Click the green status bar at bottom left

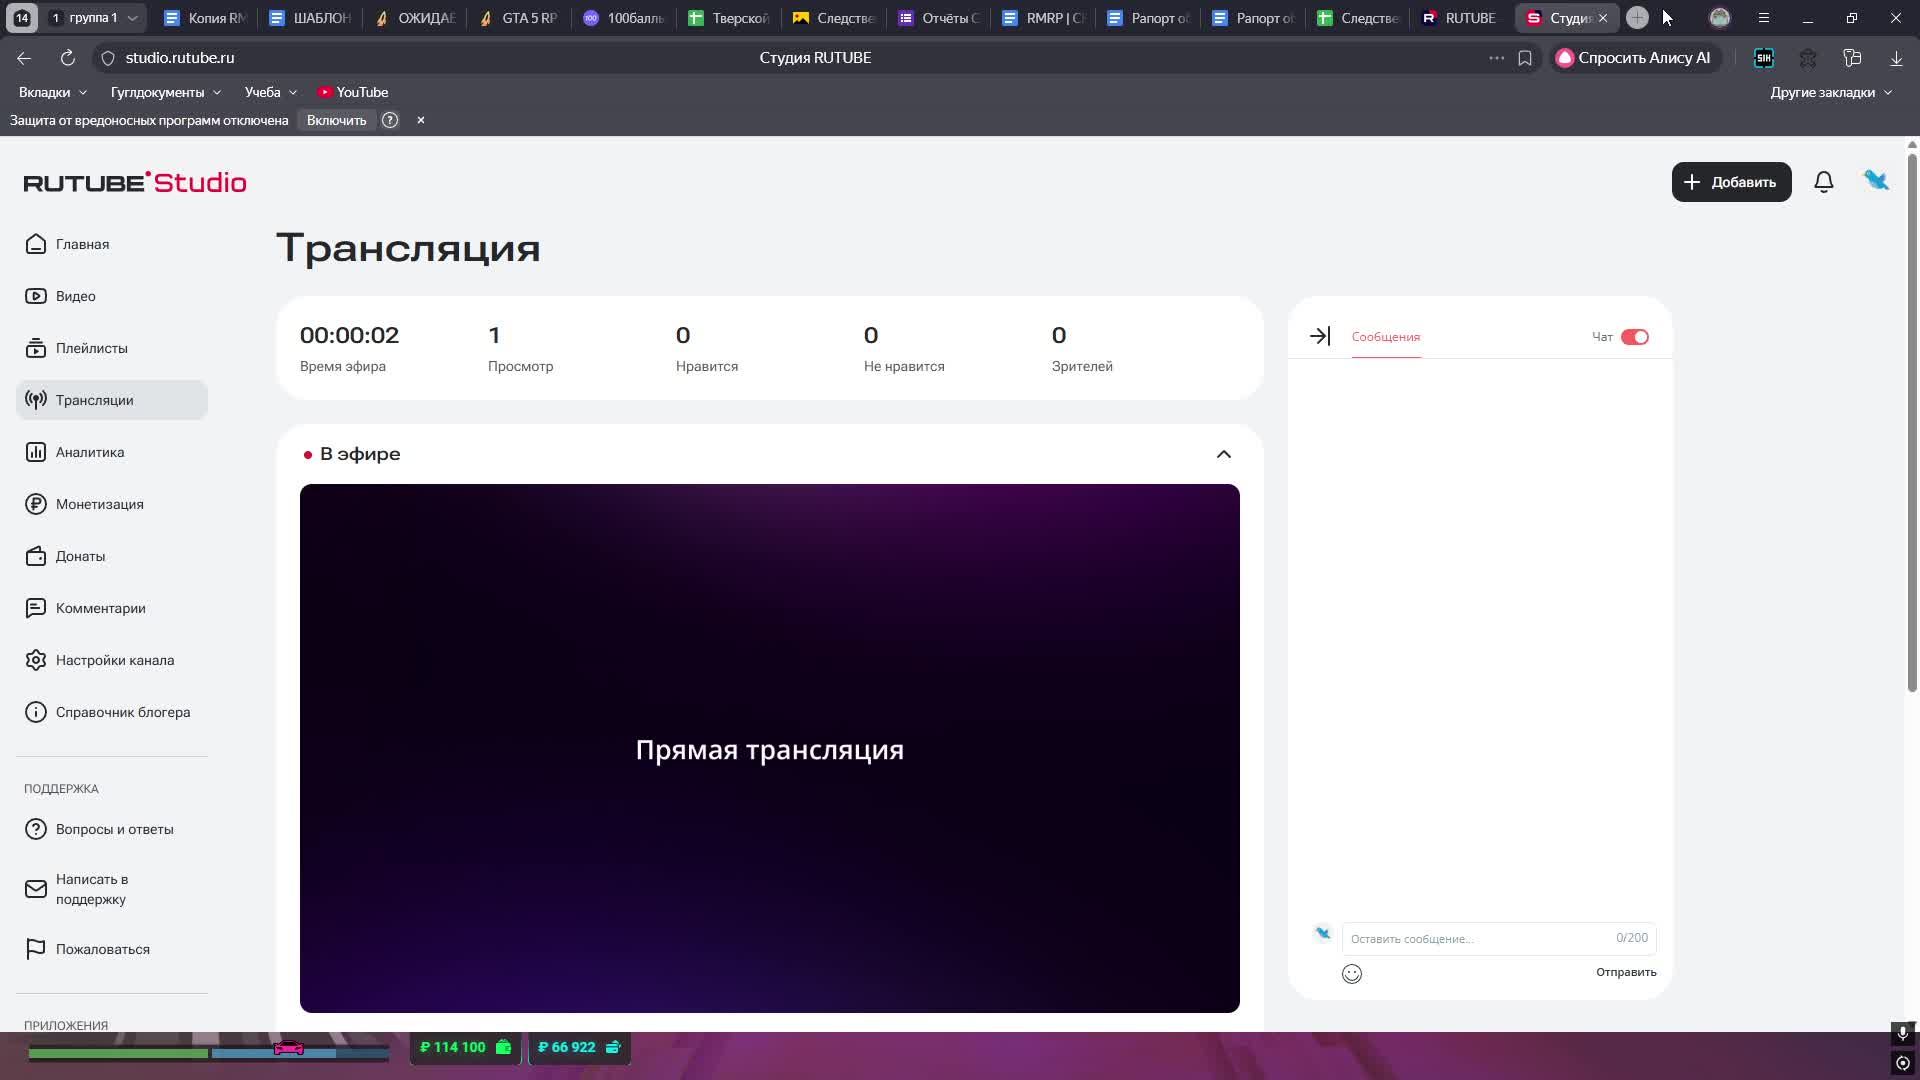pyautogui.click(x=117, y=1054)
